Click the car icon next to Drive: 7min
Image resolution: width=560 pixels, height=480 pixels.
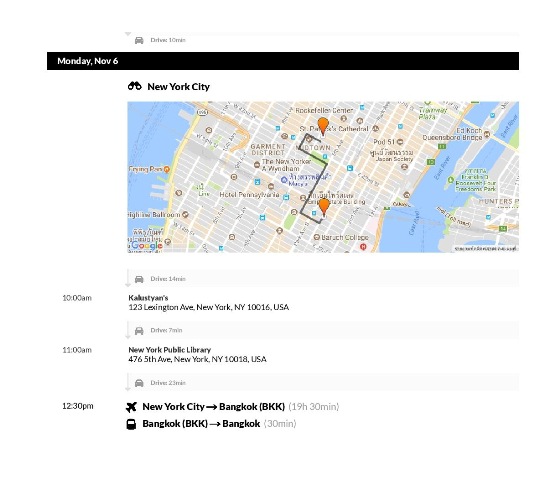point(139,331)
